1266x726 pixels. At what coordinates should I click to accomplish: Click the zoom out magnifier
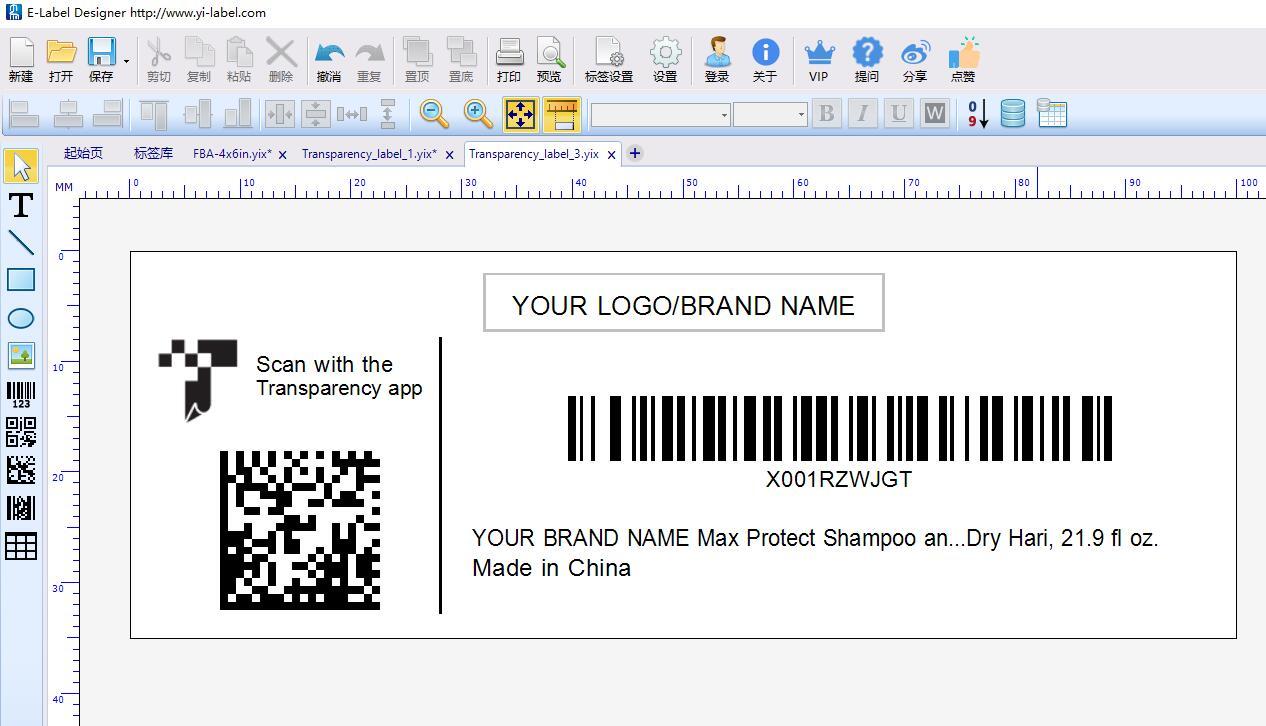click(434, 114)
